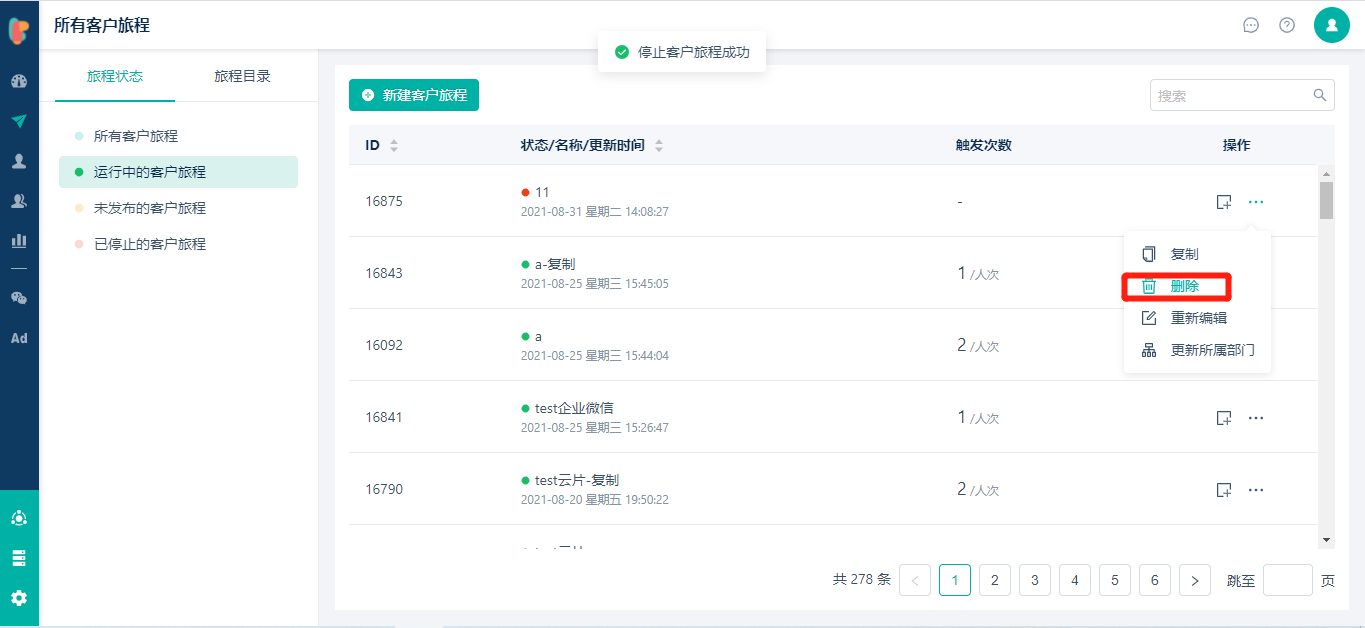Filter by 已停止的客户旅程

[x=150, y=244]
